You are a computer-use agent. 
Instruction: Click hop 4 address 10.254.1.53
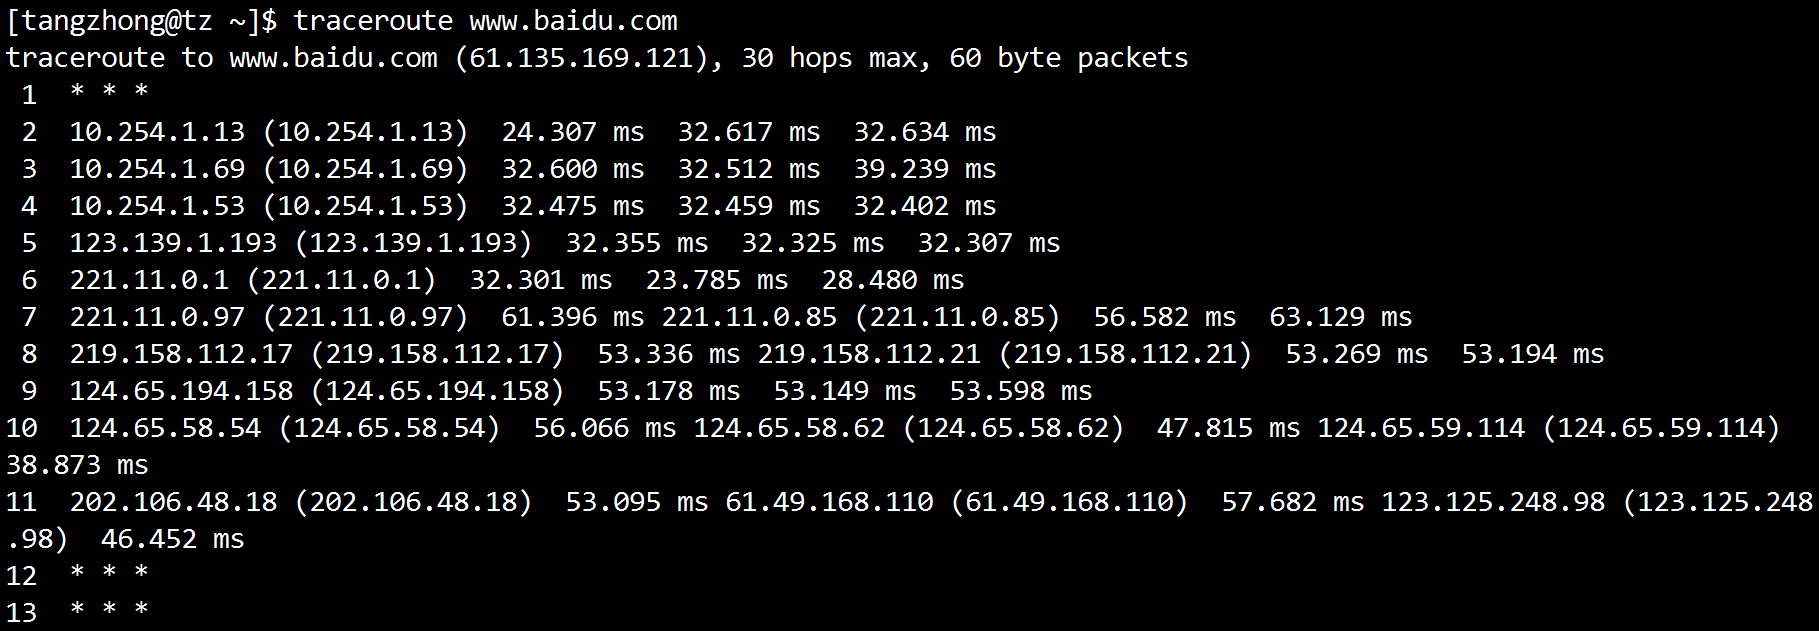tap(157, 206)
